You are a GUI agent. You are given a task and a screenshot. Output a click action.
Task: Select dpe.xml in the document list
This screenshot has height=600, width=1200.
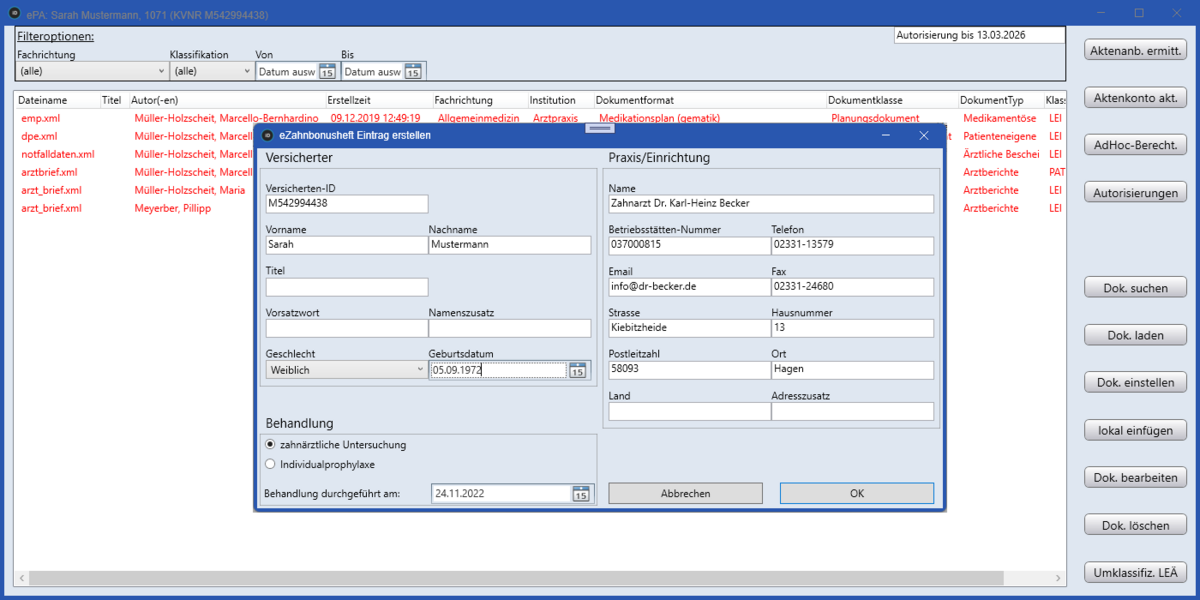[40, 136]
